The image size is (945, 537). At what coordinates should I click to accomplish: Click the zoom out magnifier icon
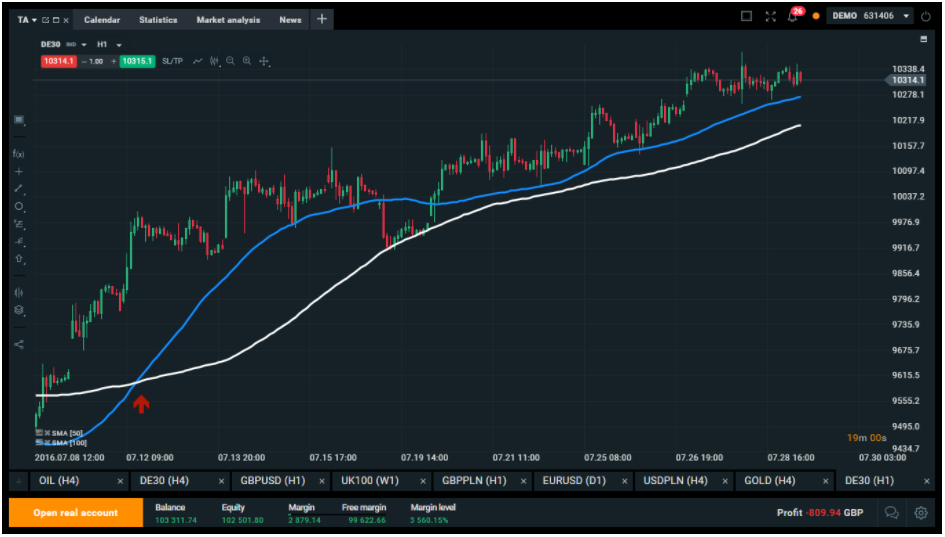pos(230,61)
